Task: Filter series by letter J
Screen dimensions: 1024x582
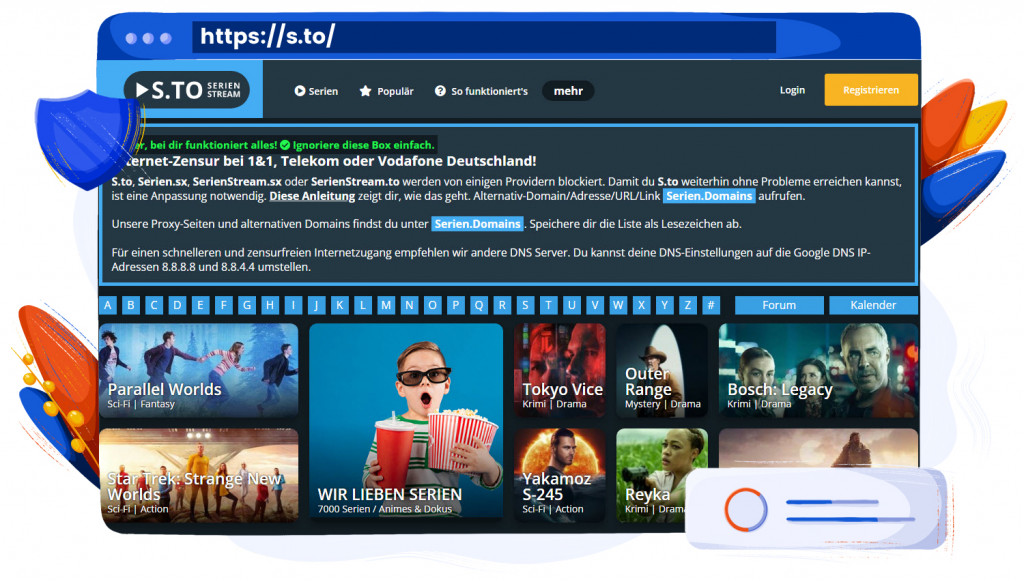Action: pyautogui.click(x=317, y=305)
